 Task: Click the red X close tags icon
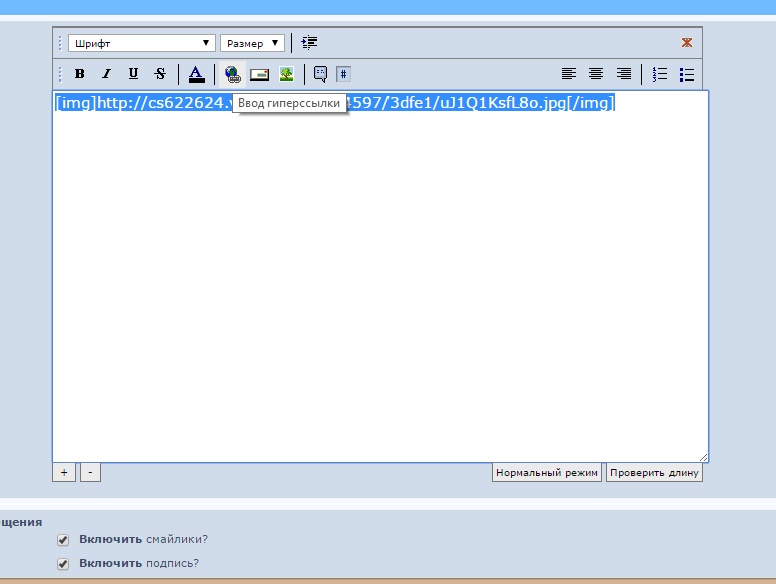coord(686,43)
